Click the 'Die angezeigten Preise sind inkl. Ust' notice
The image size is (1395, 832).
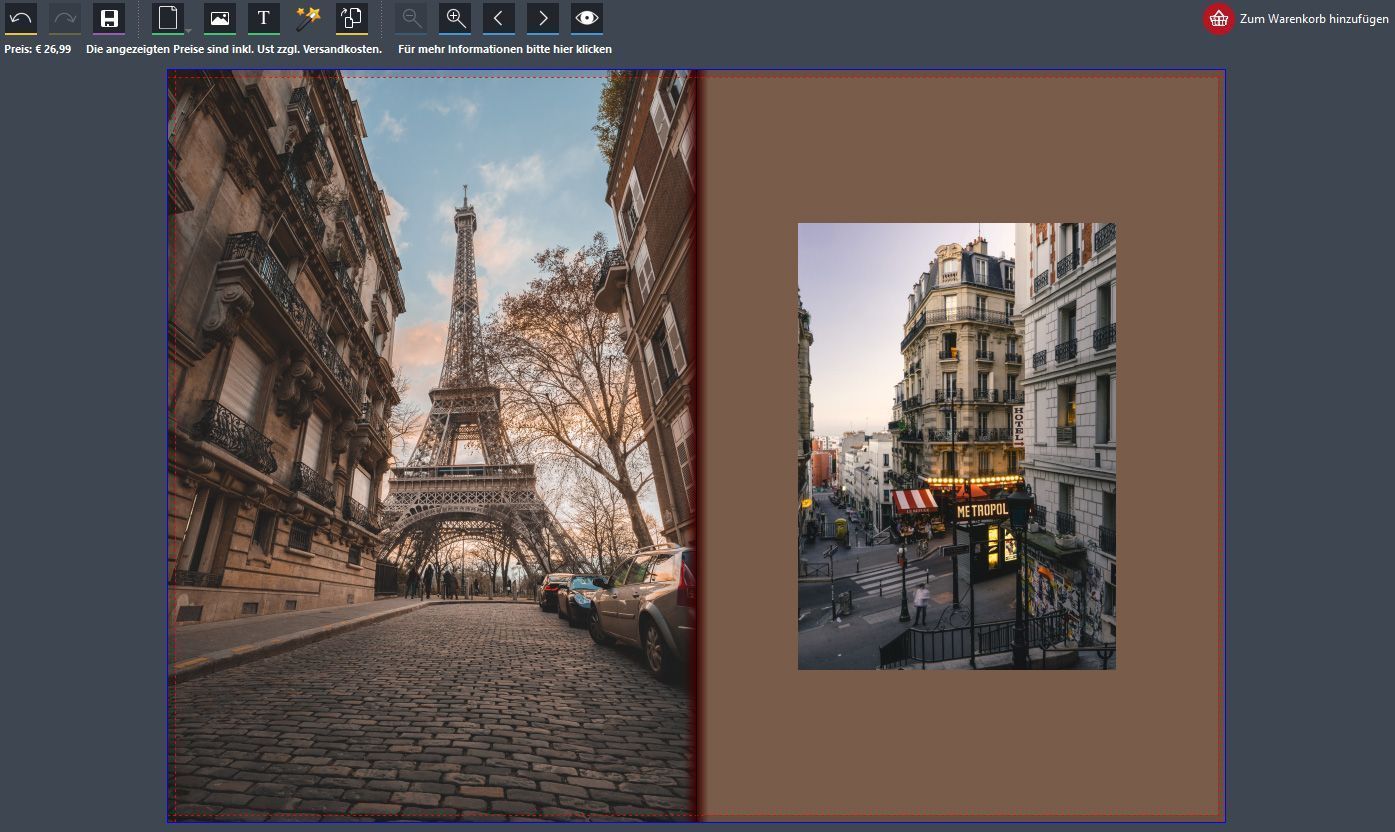click(x=234, y=49)
